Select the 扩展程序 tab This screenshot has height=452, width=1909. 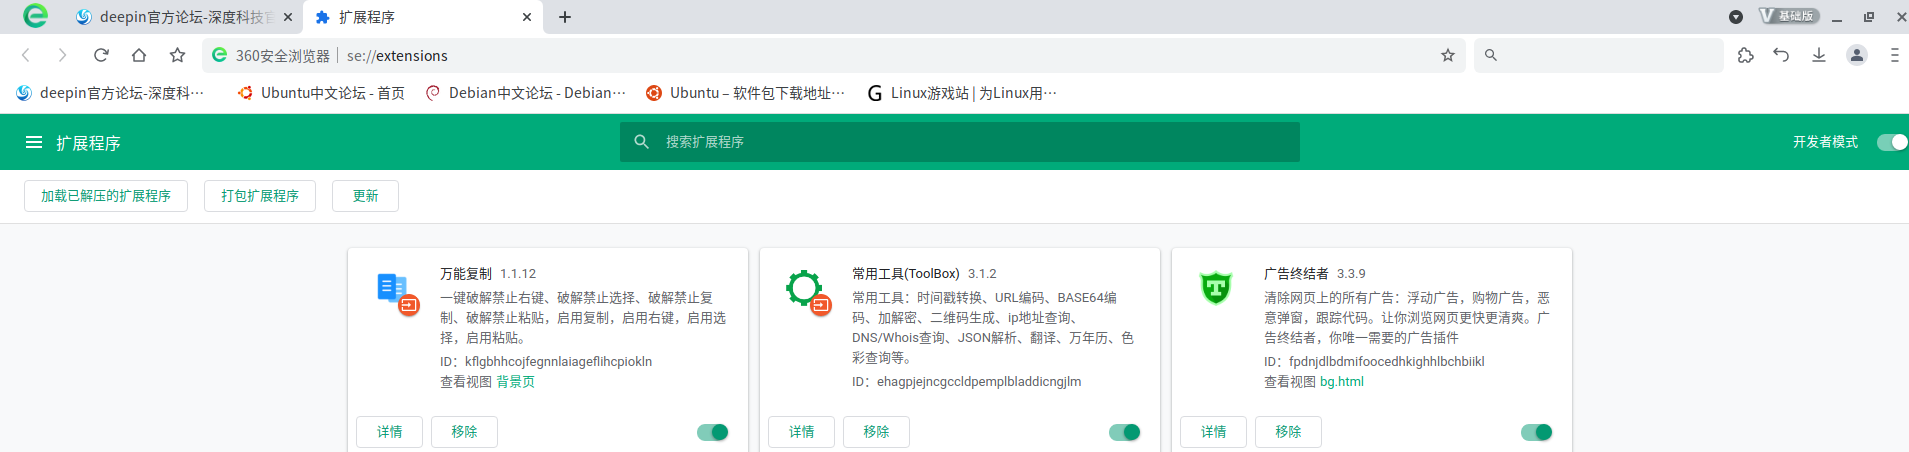pyautogui.click(x=423, y=17)
